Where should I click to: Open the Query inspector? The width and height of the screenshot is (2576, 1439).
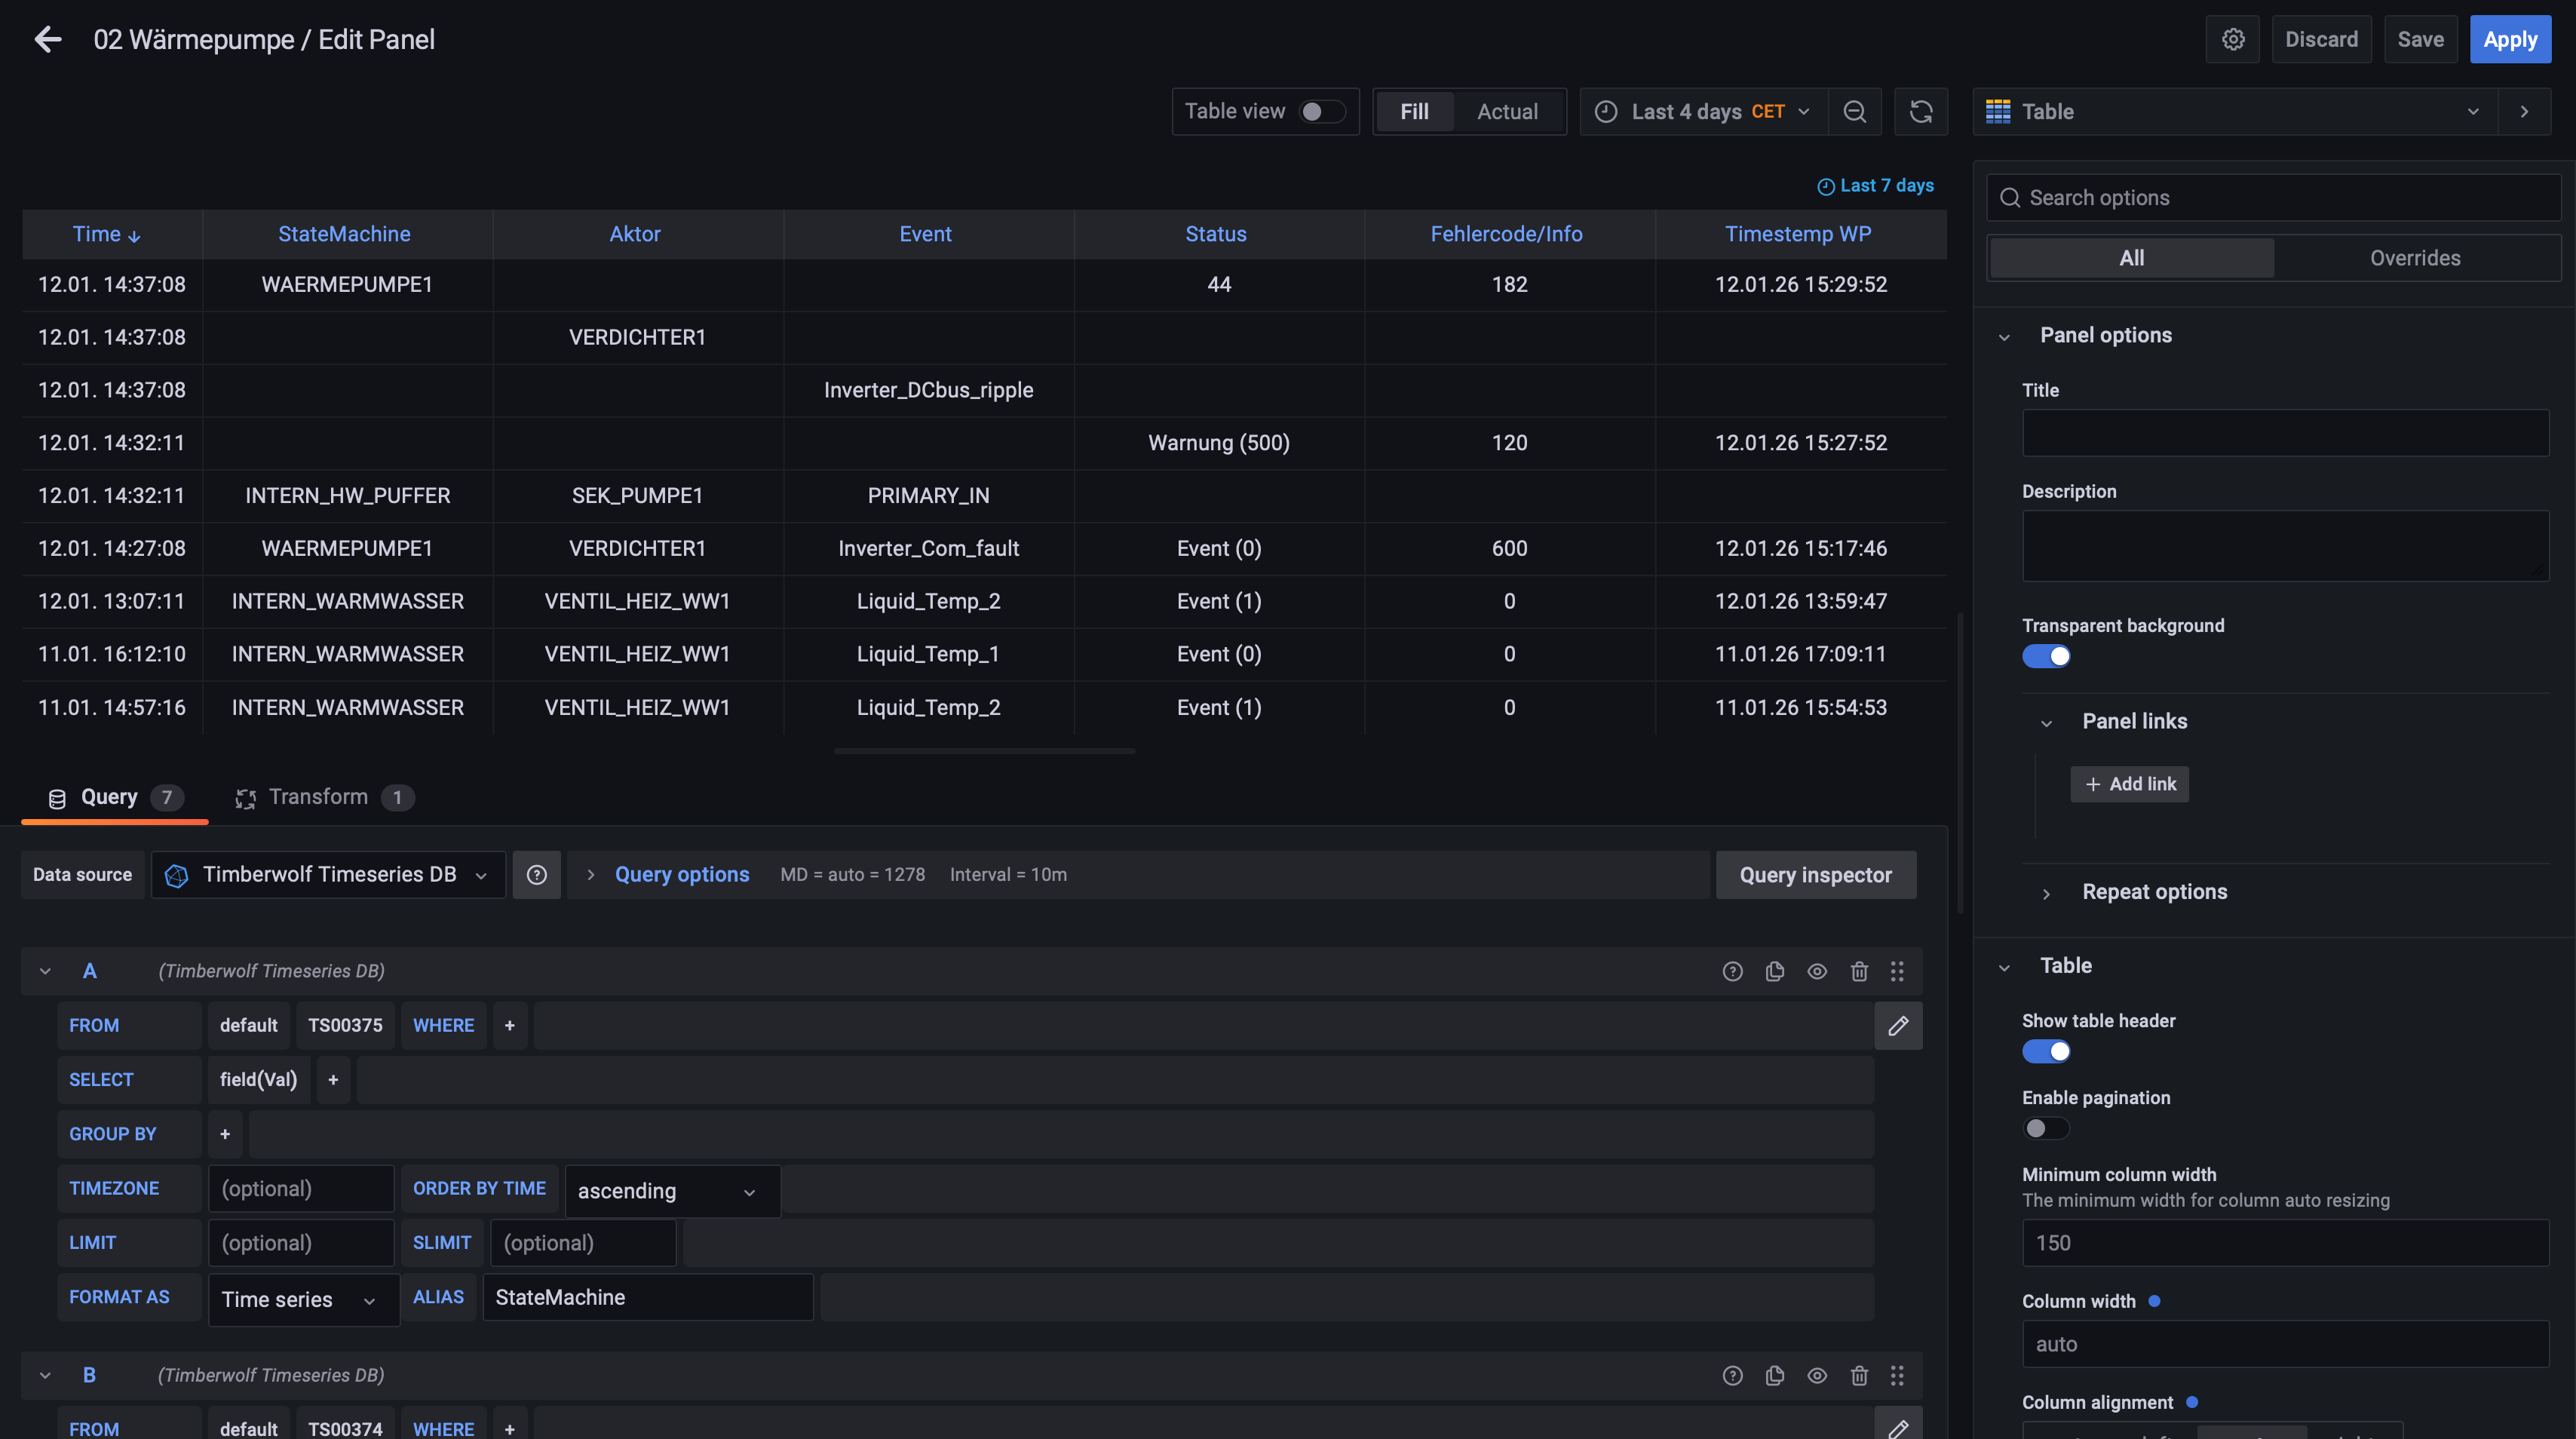coord(1815,875)
